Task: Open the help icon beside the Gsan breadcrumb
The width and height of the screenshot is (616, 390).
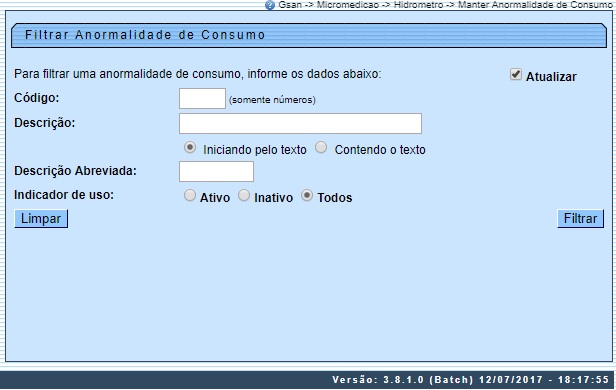Action: pyautogui.click(x=270, y=5)
